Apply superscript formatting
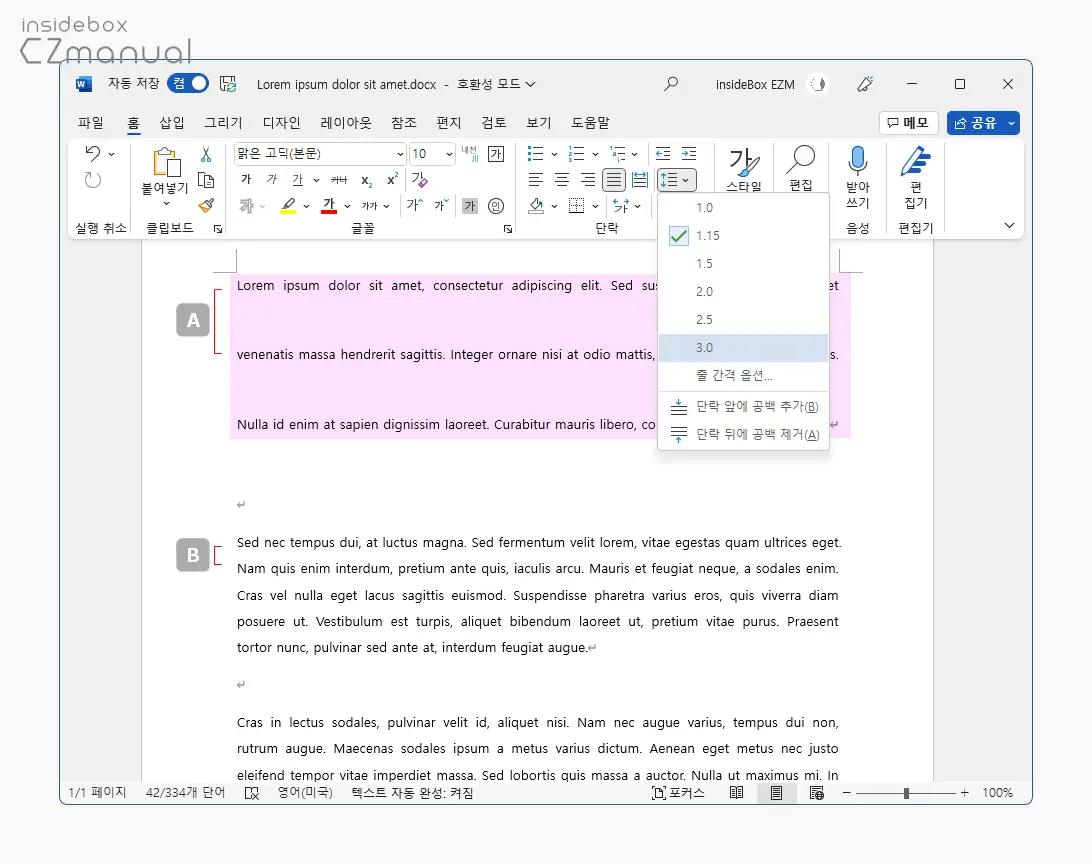Screen dimensions: 1092x864 point(392,180)
